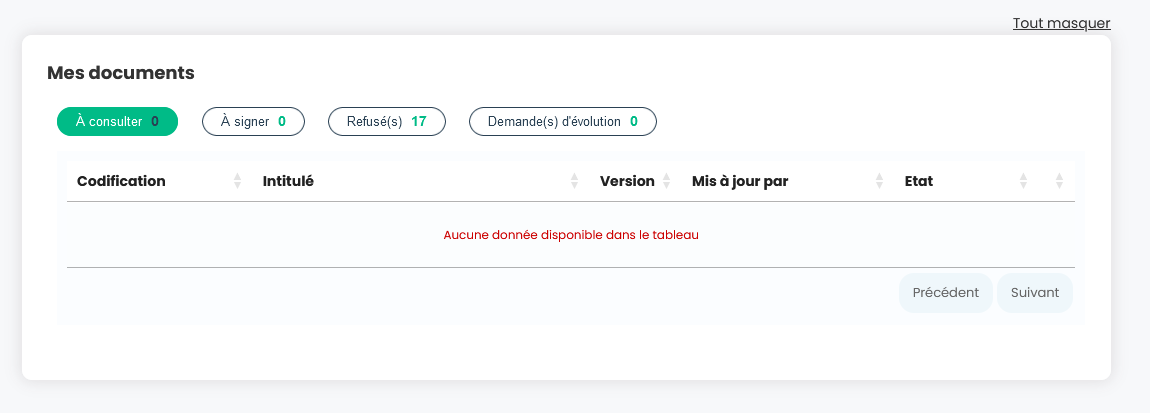1150x413 pixels.
Task: Toggle sort arrows next to Intitulé
Action: (x=574, y=181)
